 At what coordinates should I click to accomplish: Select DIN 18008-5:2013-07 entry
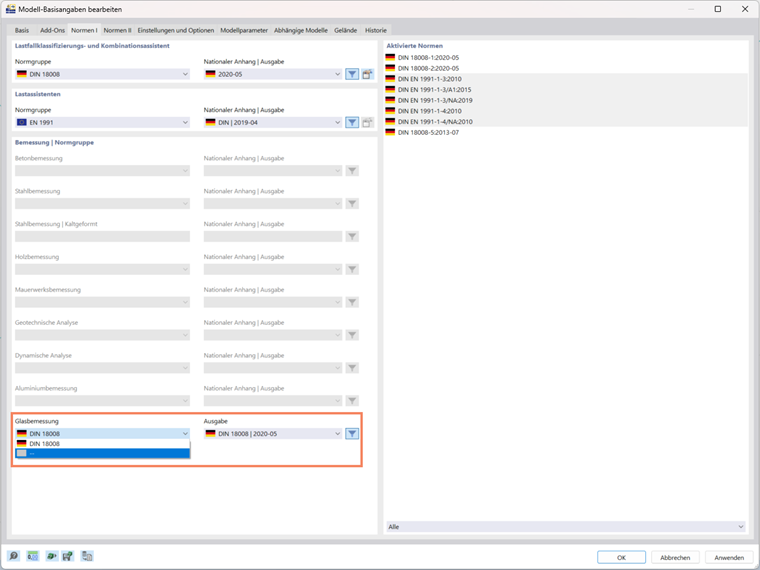click(x=567, y=132)
